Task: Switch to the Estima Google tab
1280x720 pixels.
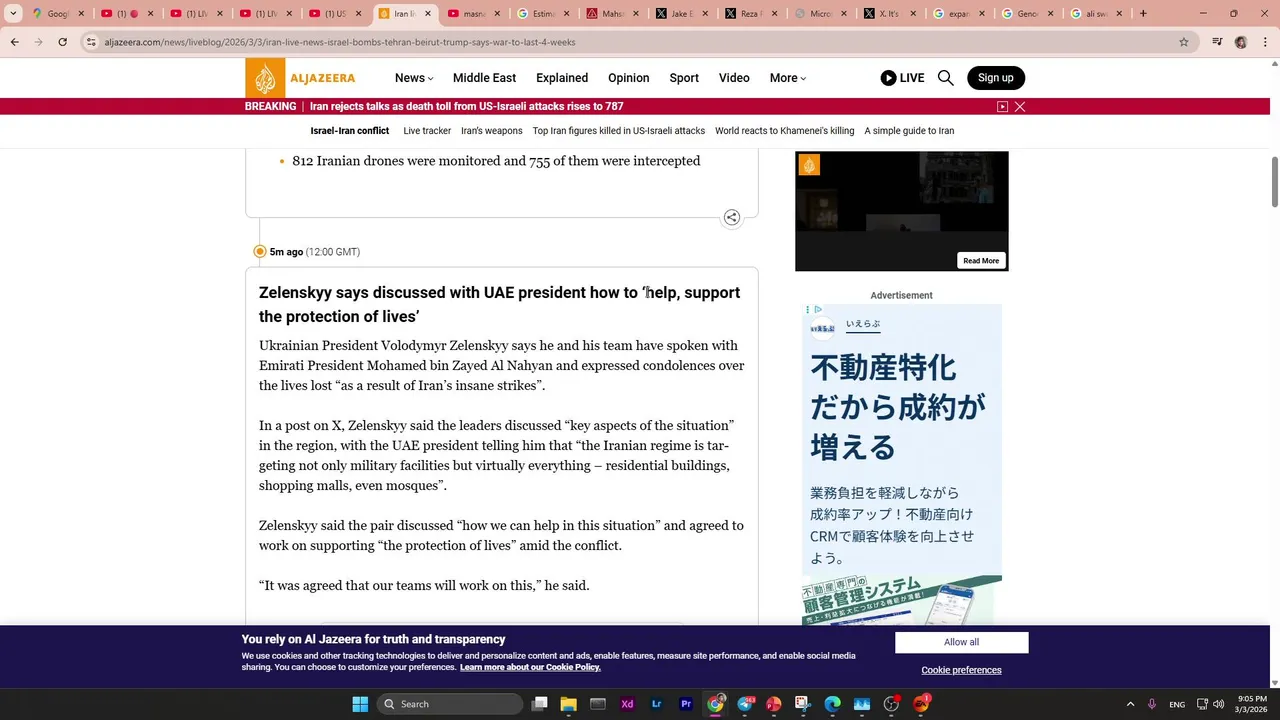Action: [x=542, y=14]
